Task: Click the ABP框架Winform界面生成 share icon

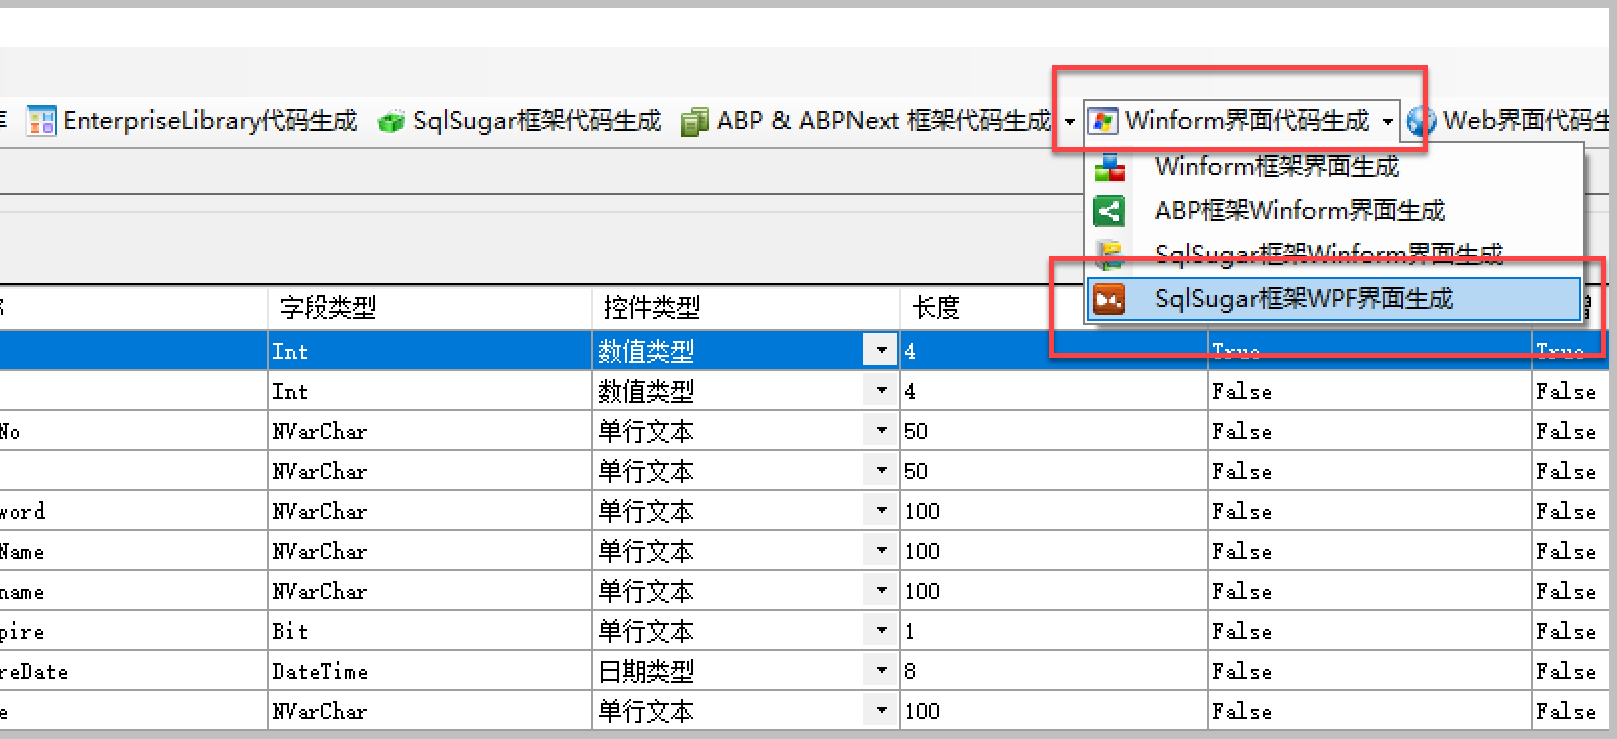Action: click(1109, 210)
